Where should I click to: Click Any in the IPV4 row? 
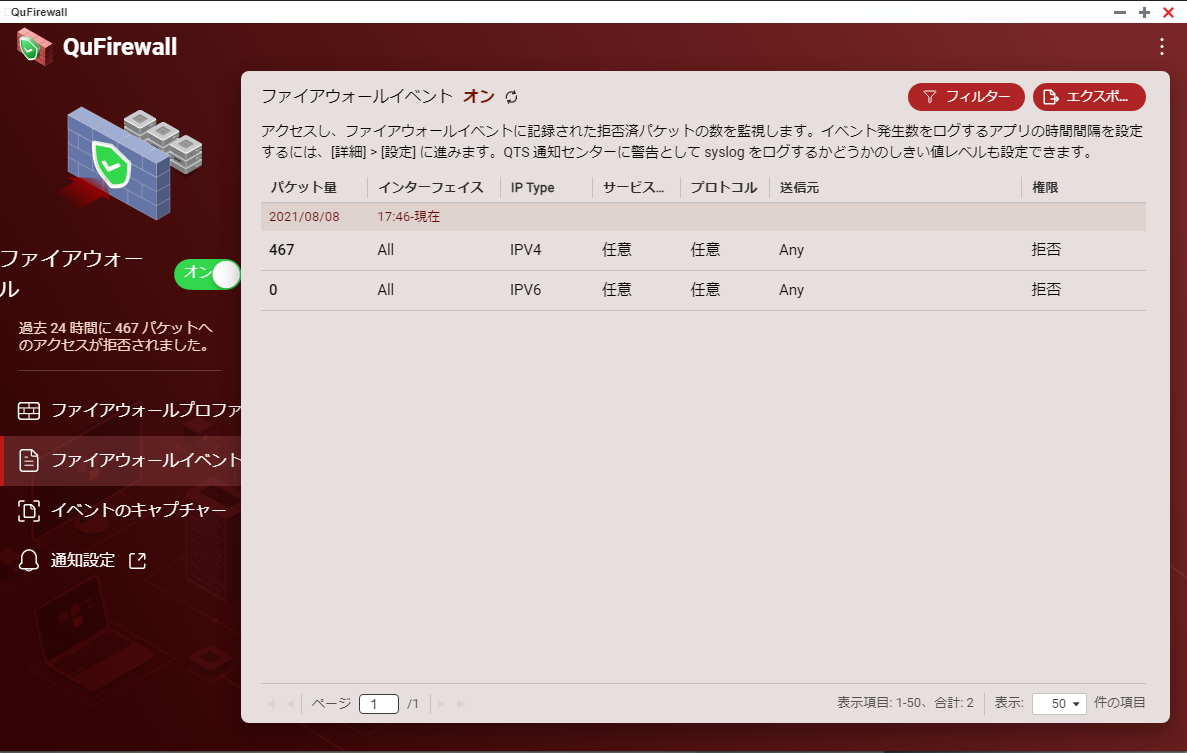(x=791, y=250)
